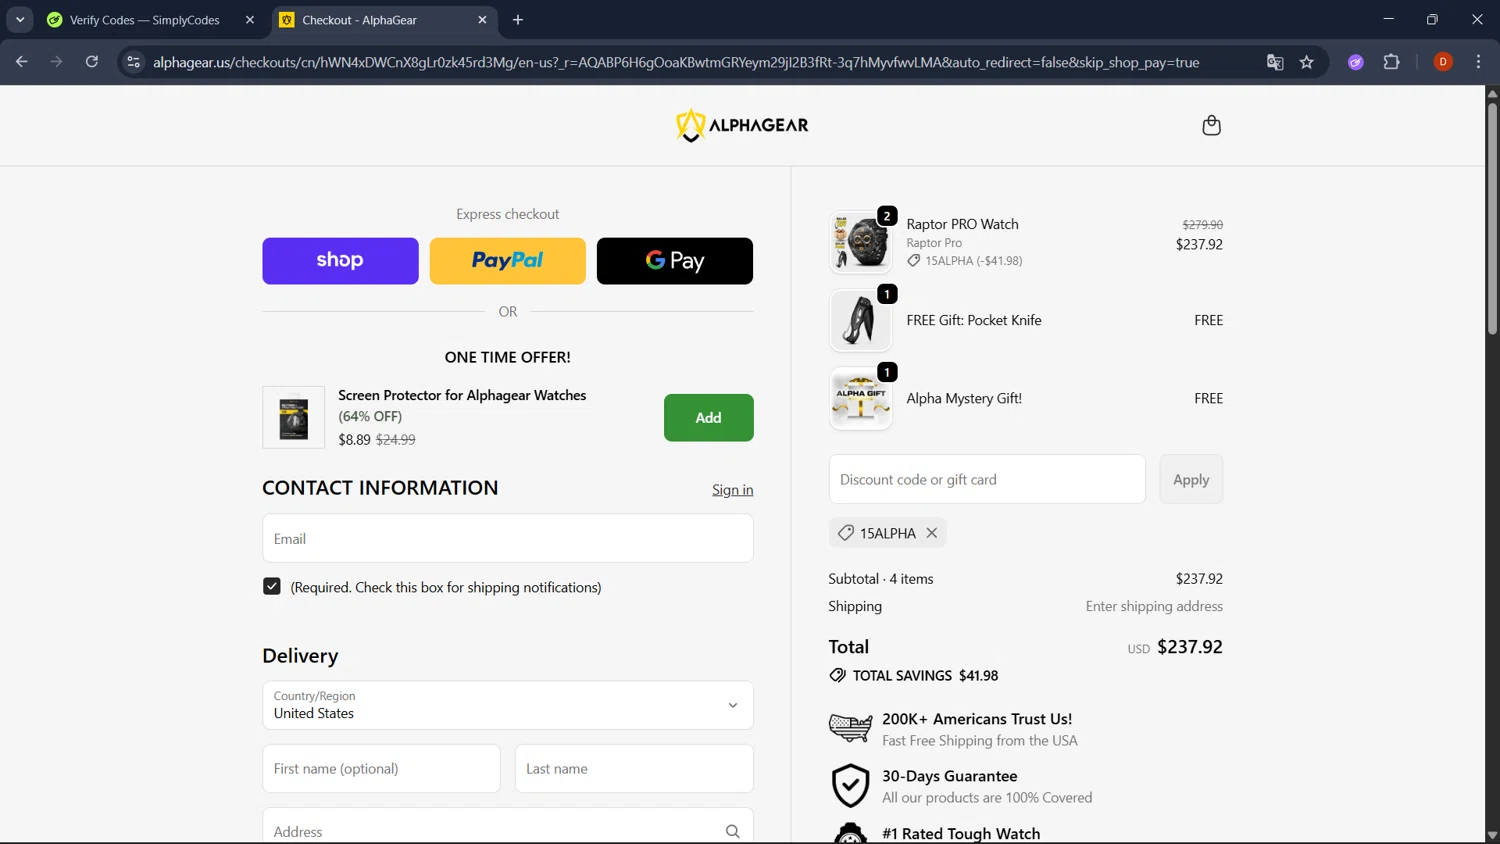Switch to Verify Codes SimplyCodes tab
The image size is (1500, 844).
(x=150, y=20)
